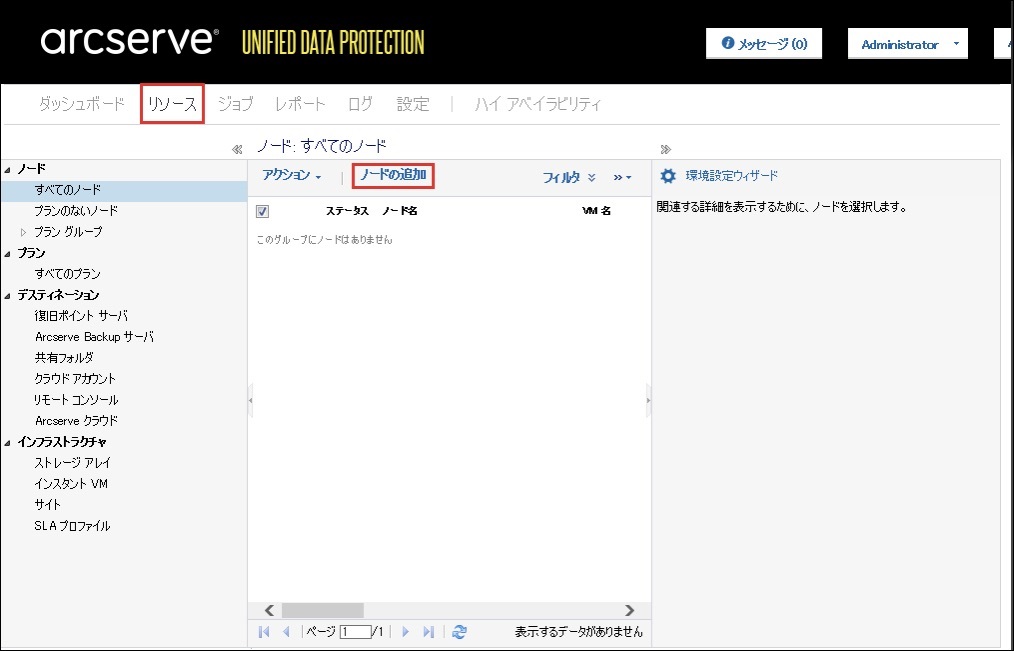Open the ジョブ tab
1014x651 pixels.
(235, 104)
